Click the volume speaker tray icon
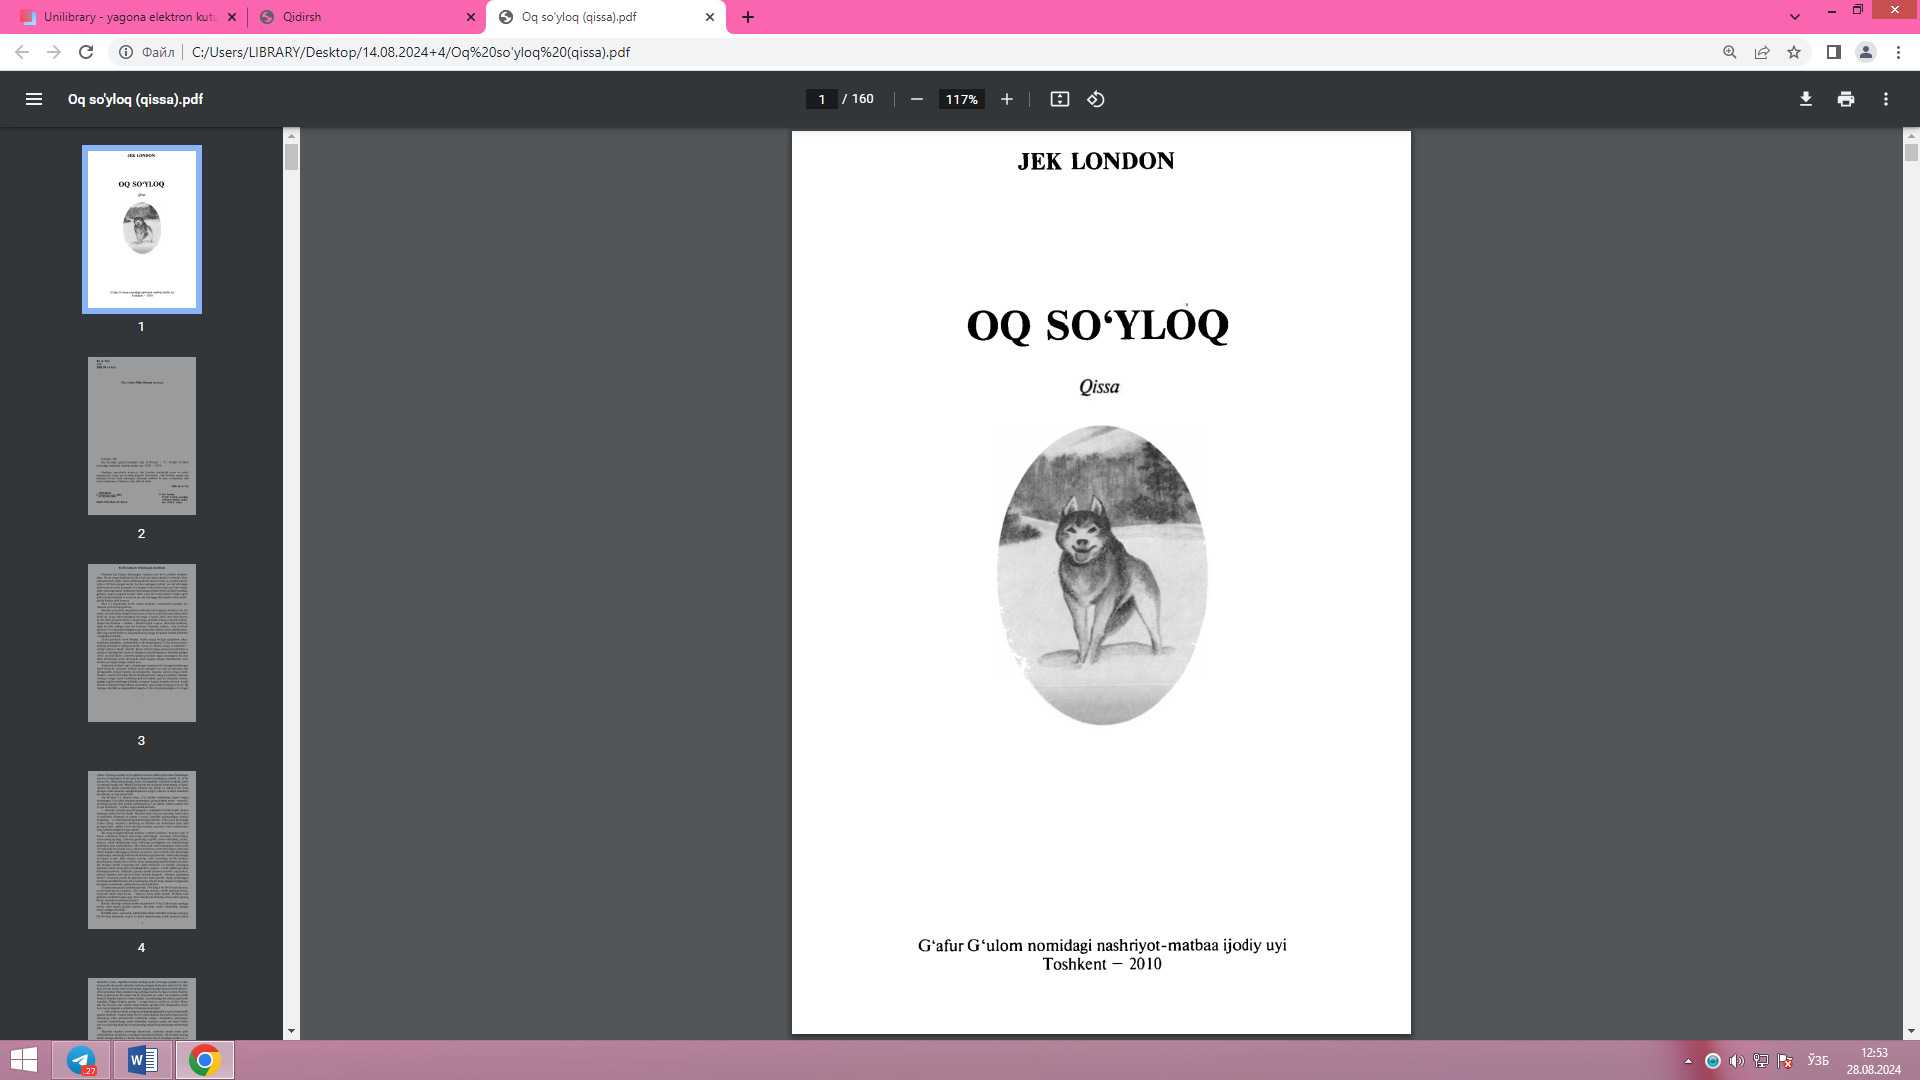 point(1736,1061)
